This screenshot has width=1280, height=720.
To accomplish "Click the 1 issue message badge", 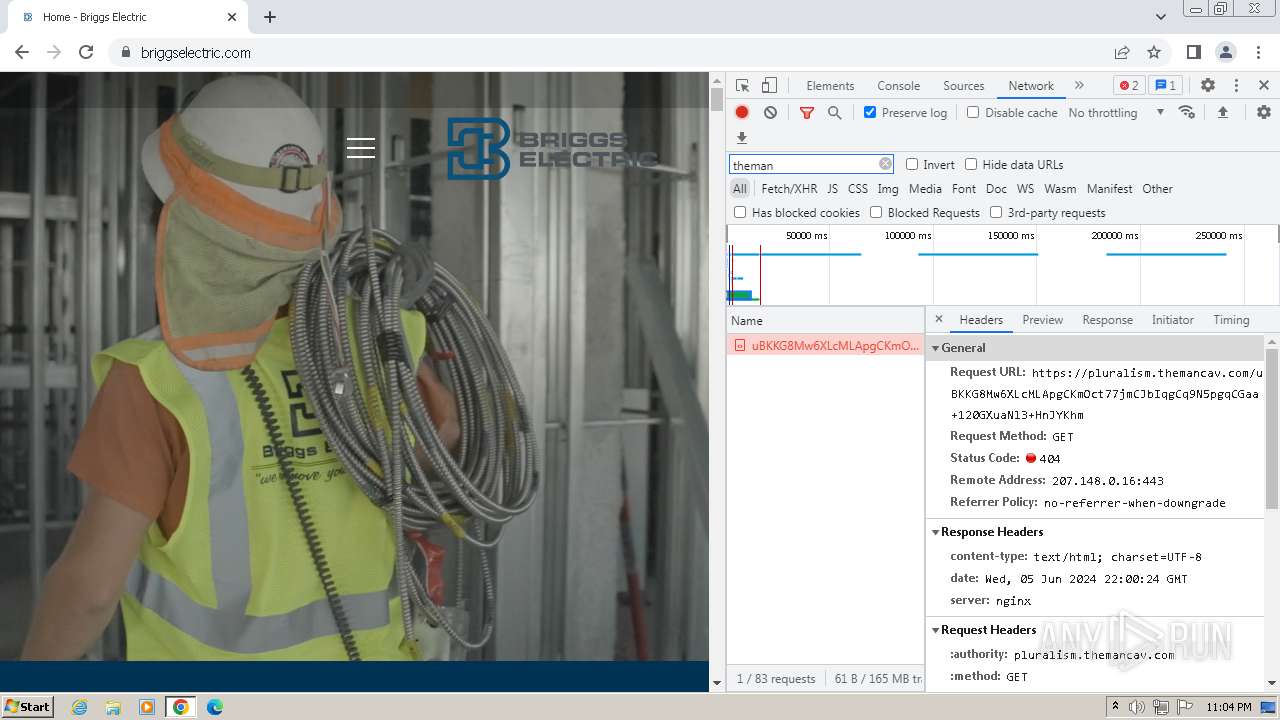I will 1164,86.
